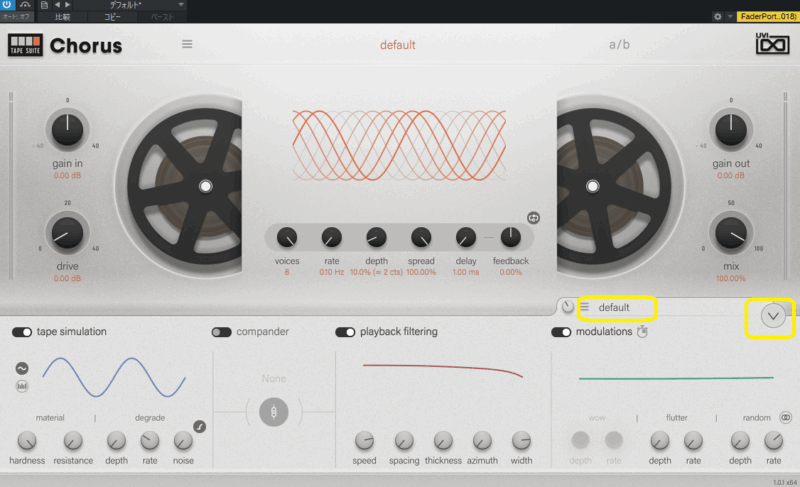Click the host power bypass button
The image size is (800, 487).
[8, 5]
